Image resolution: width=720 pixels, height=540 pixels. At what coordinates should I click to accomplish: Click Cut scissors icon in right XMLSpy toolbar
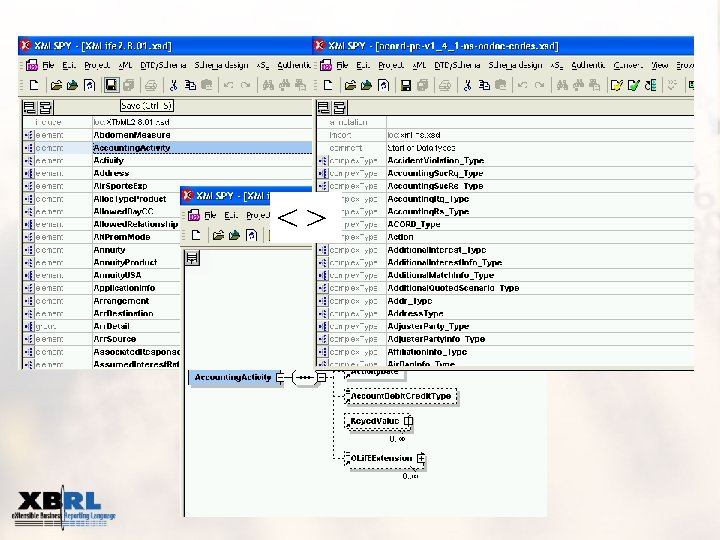[467, 85]
